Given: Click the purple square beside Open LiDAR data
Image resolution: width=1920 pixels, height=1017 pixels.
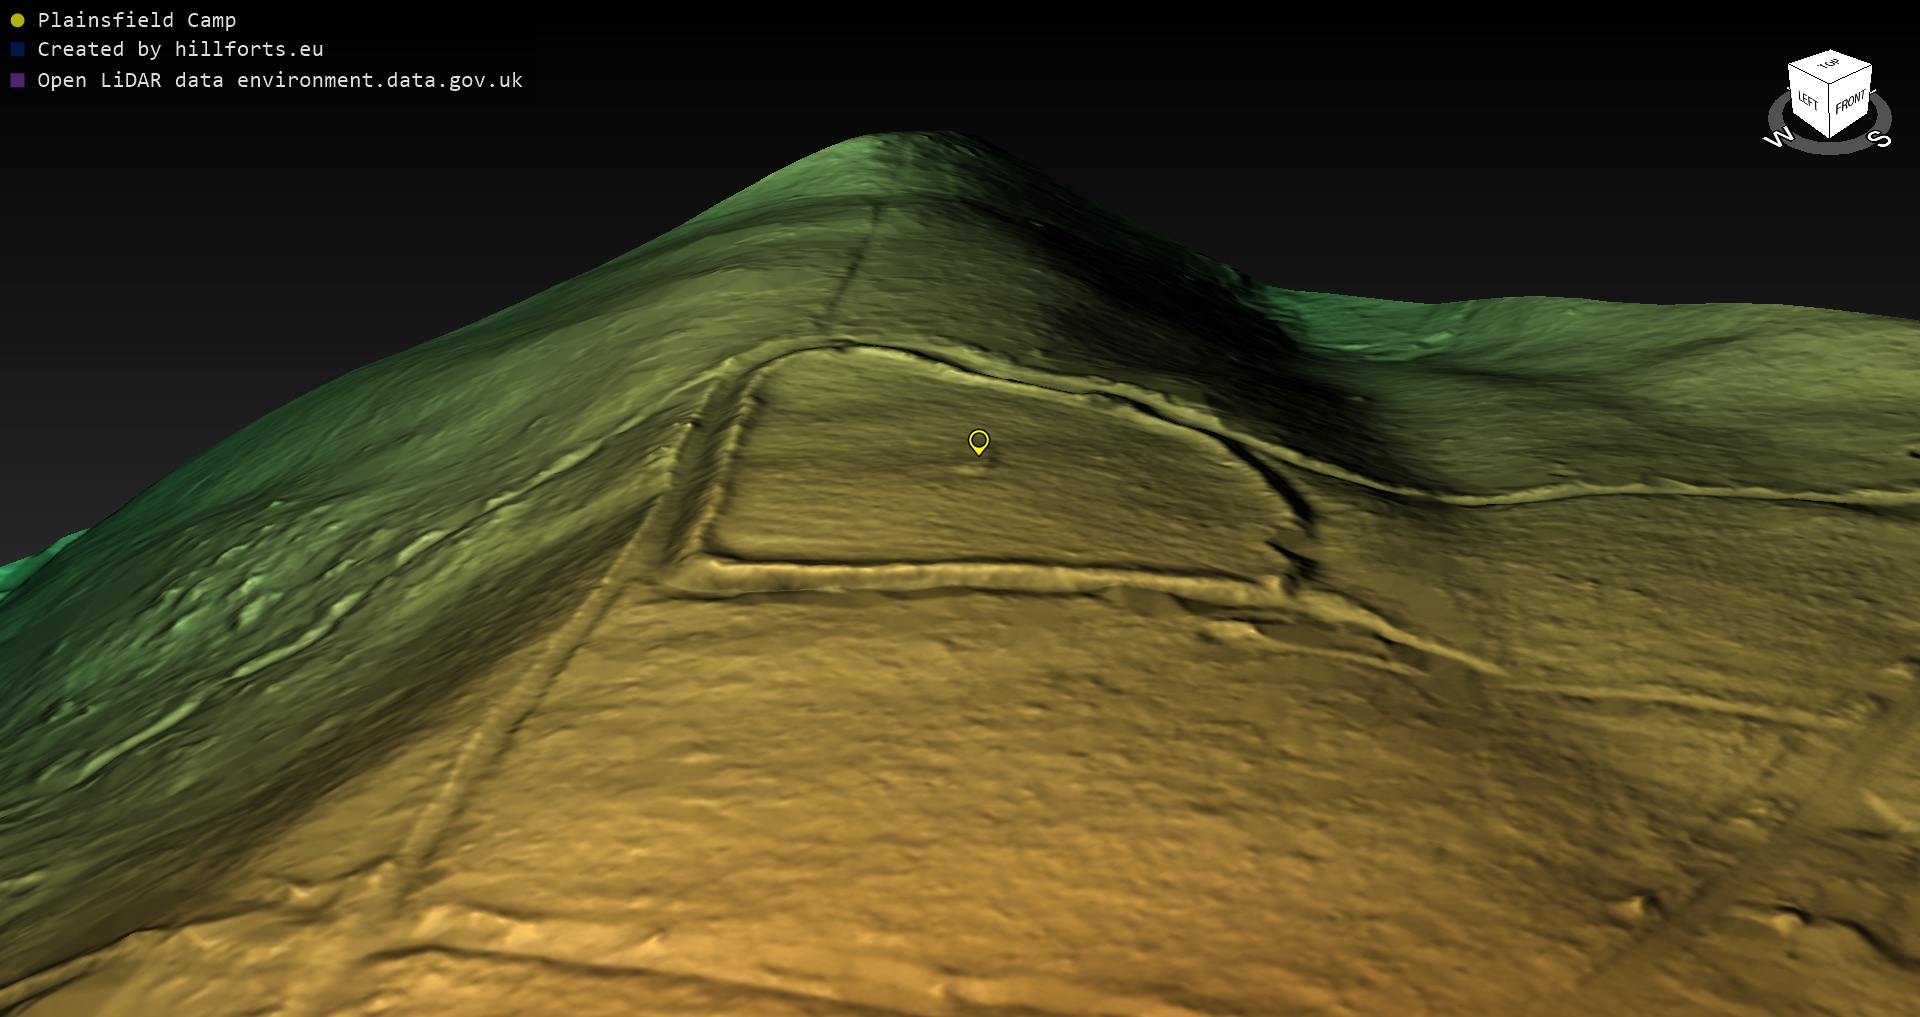Looking at the screenshot, I should (x=17, y=80).
